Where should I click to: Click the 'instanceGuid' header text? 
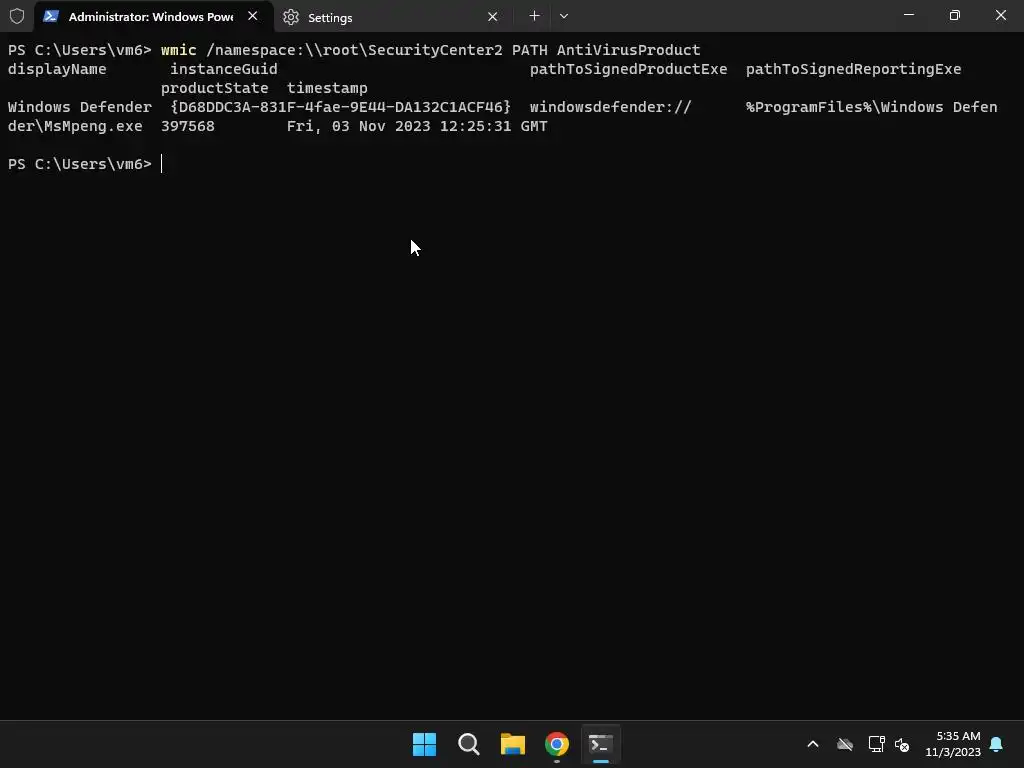[x=223, y=69]
